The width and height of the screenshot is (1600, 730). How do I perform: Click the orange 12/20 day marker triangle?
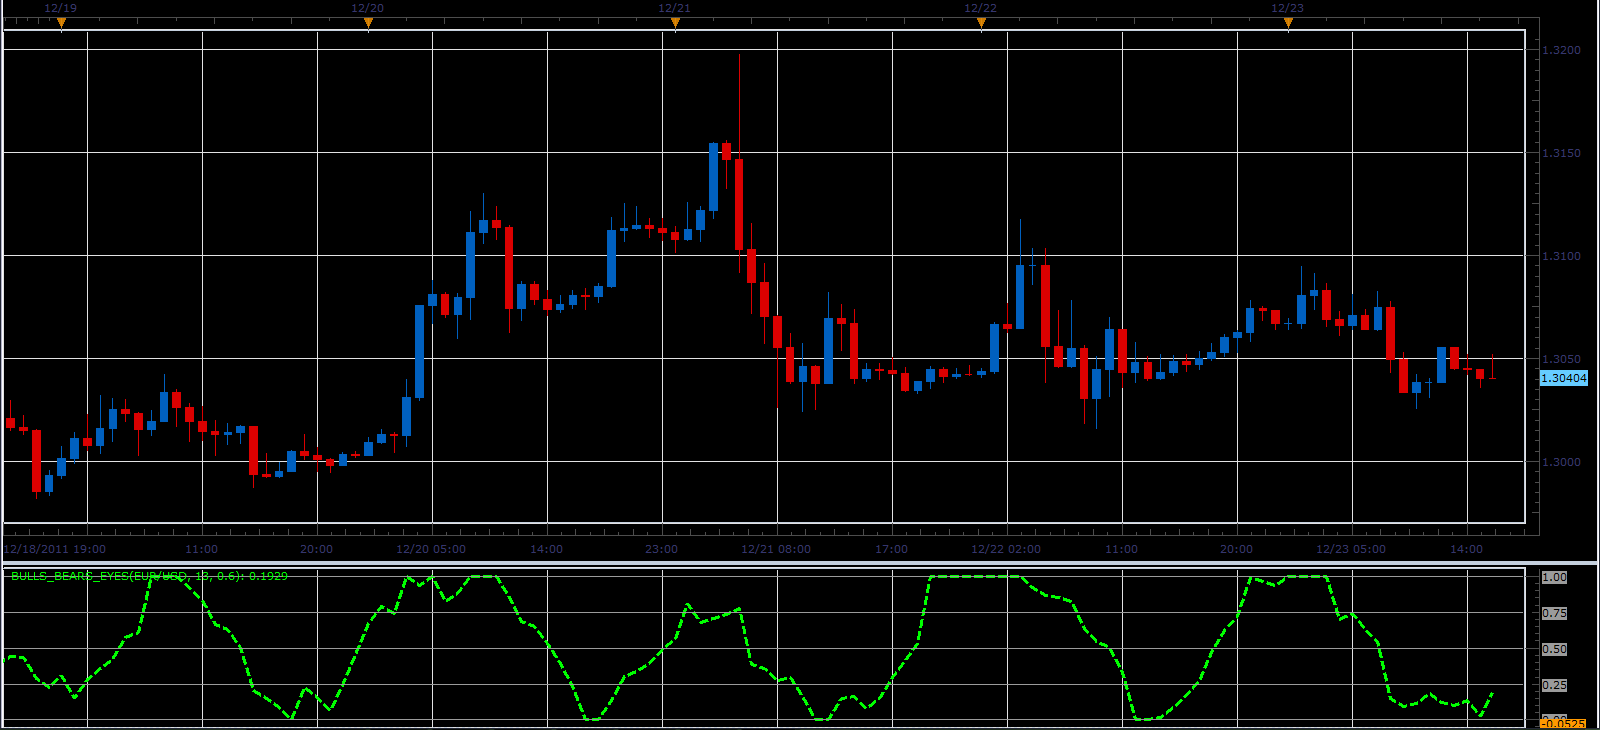(x=368, y=22)
